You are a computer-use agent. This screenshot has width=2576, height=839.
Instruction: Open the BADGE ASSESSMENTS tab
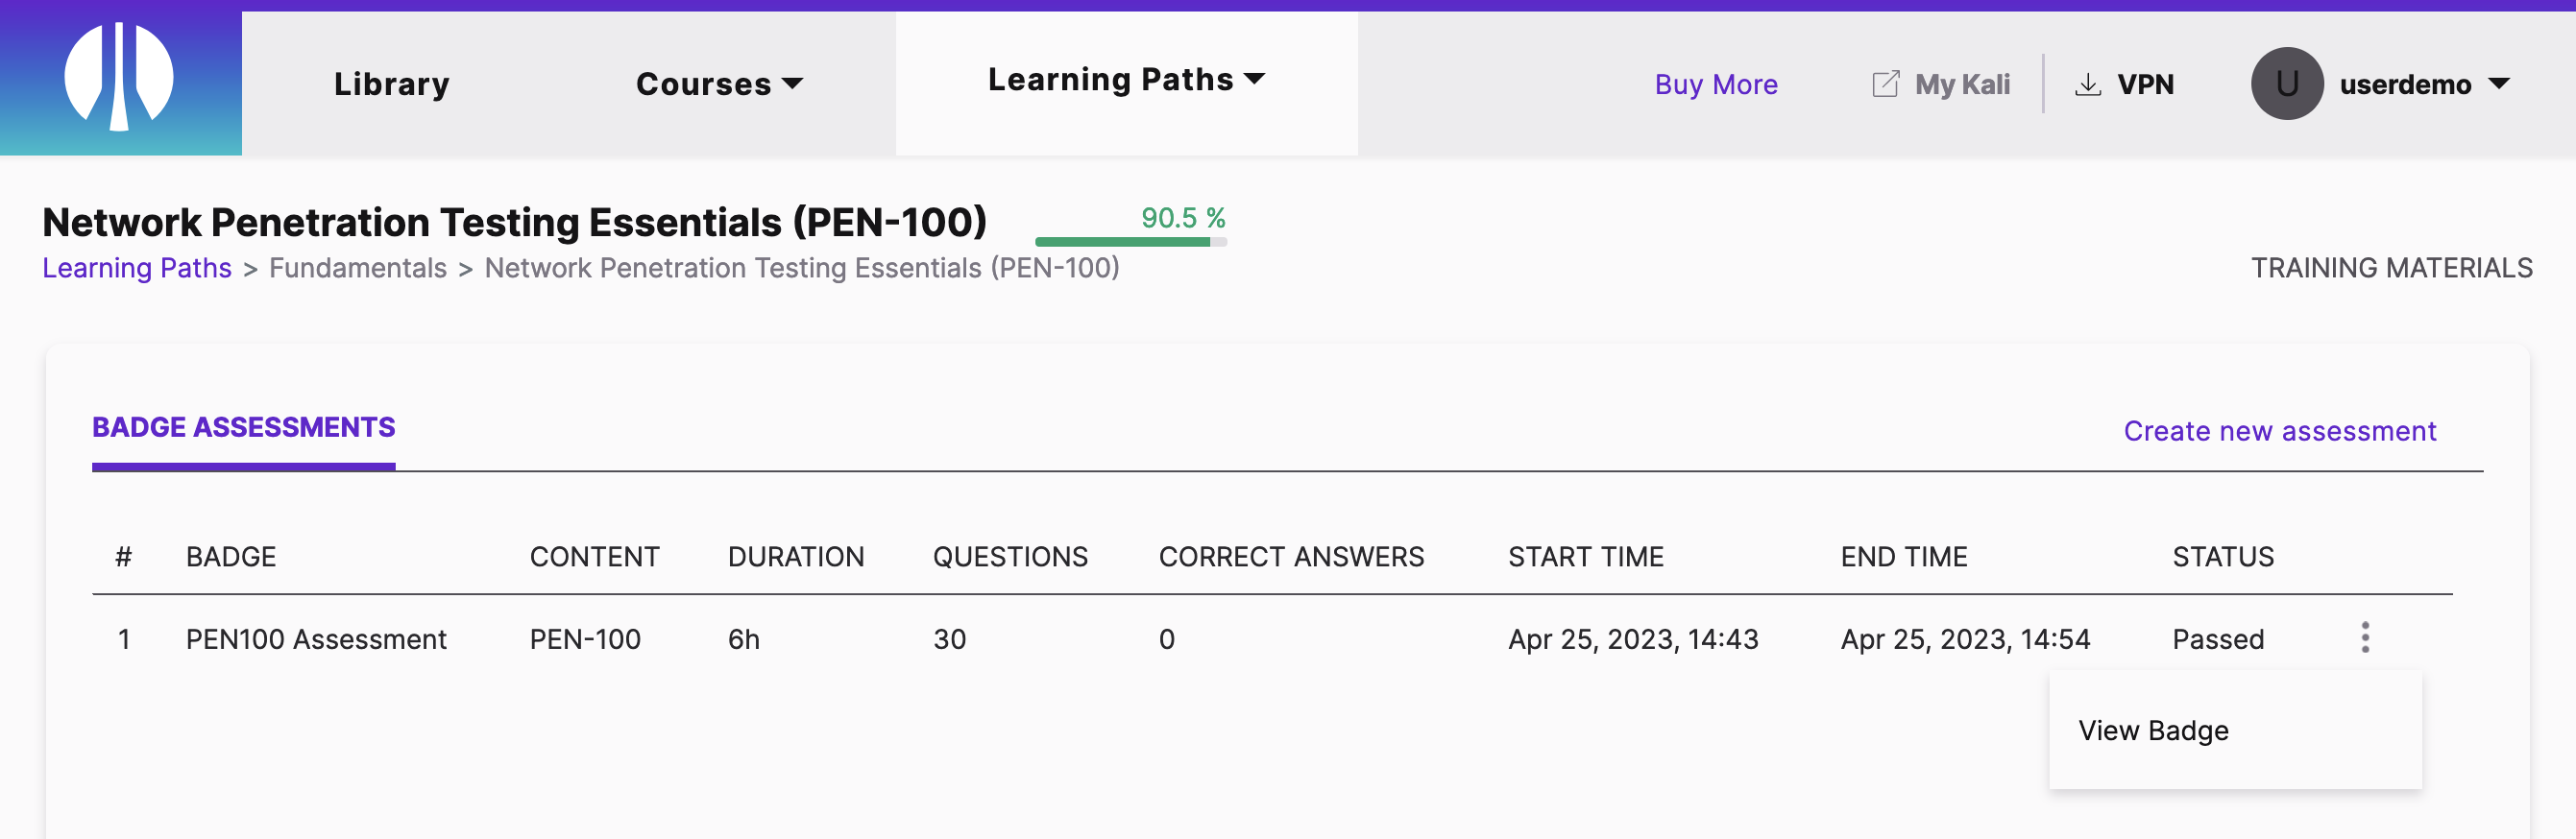(243, 428)
